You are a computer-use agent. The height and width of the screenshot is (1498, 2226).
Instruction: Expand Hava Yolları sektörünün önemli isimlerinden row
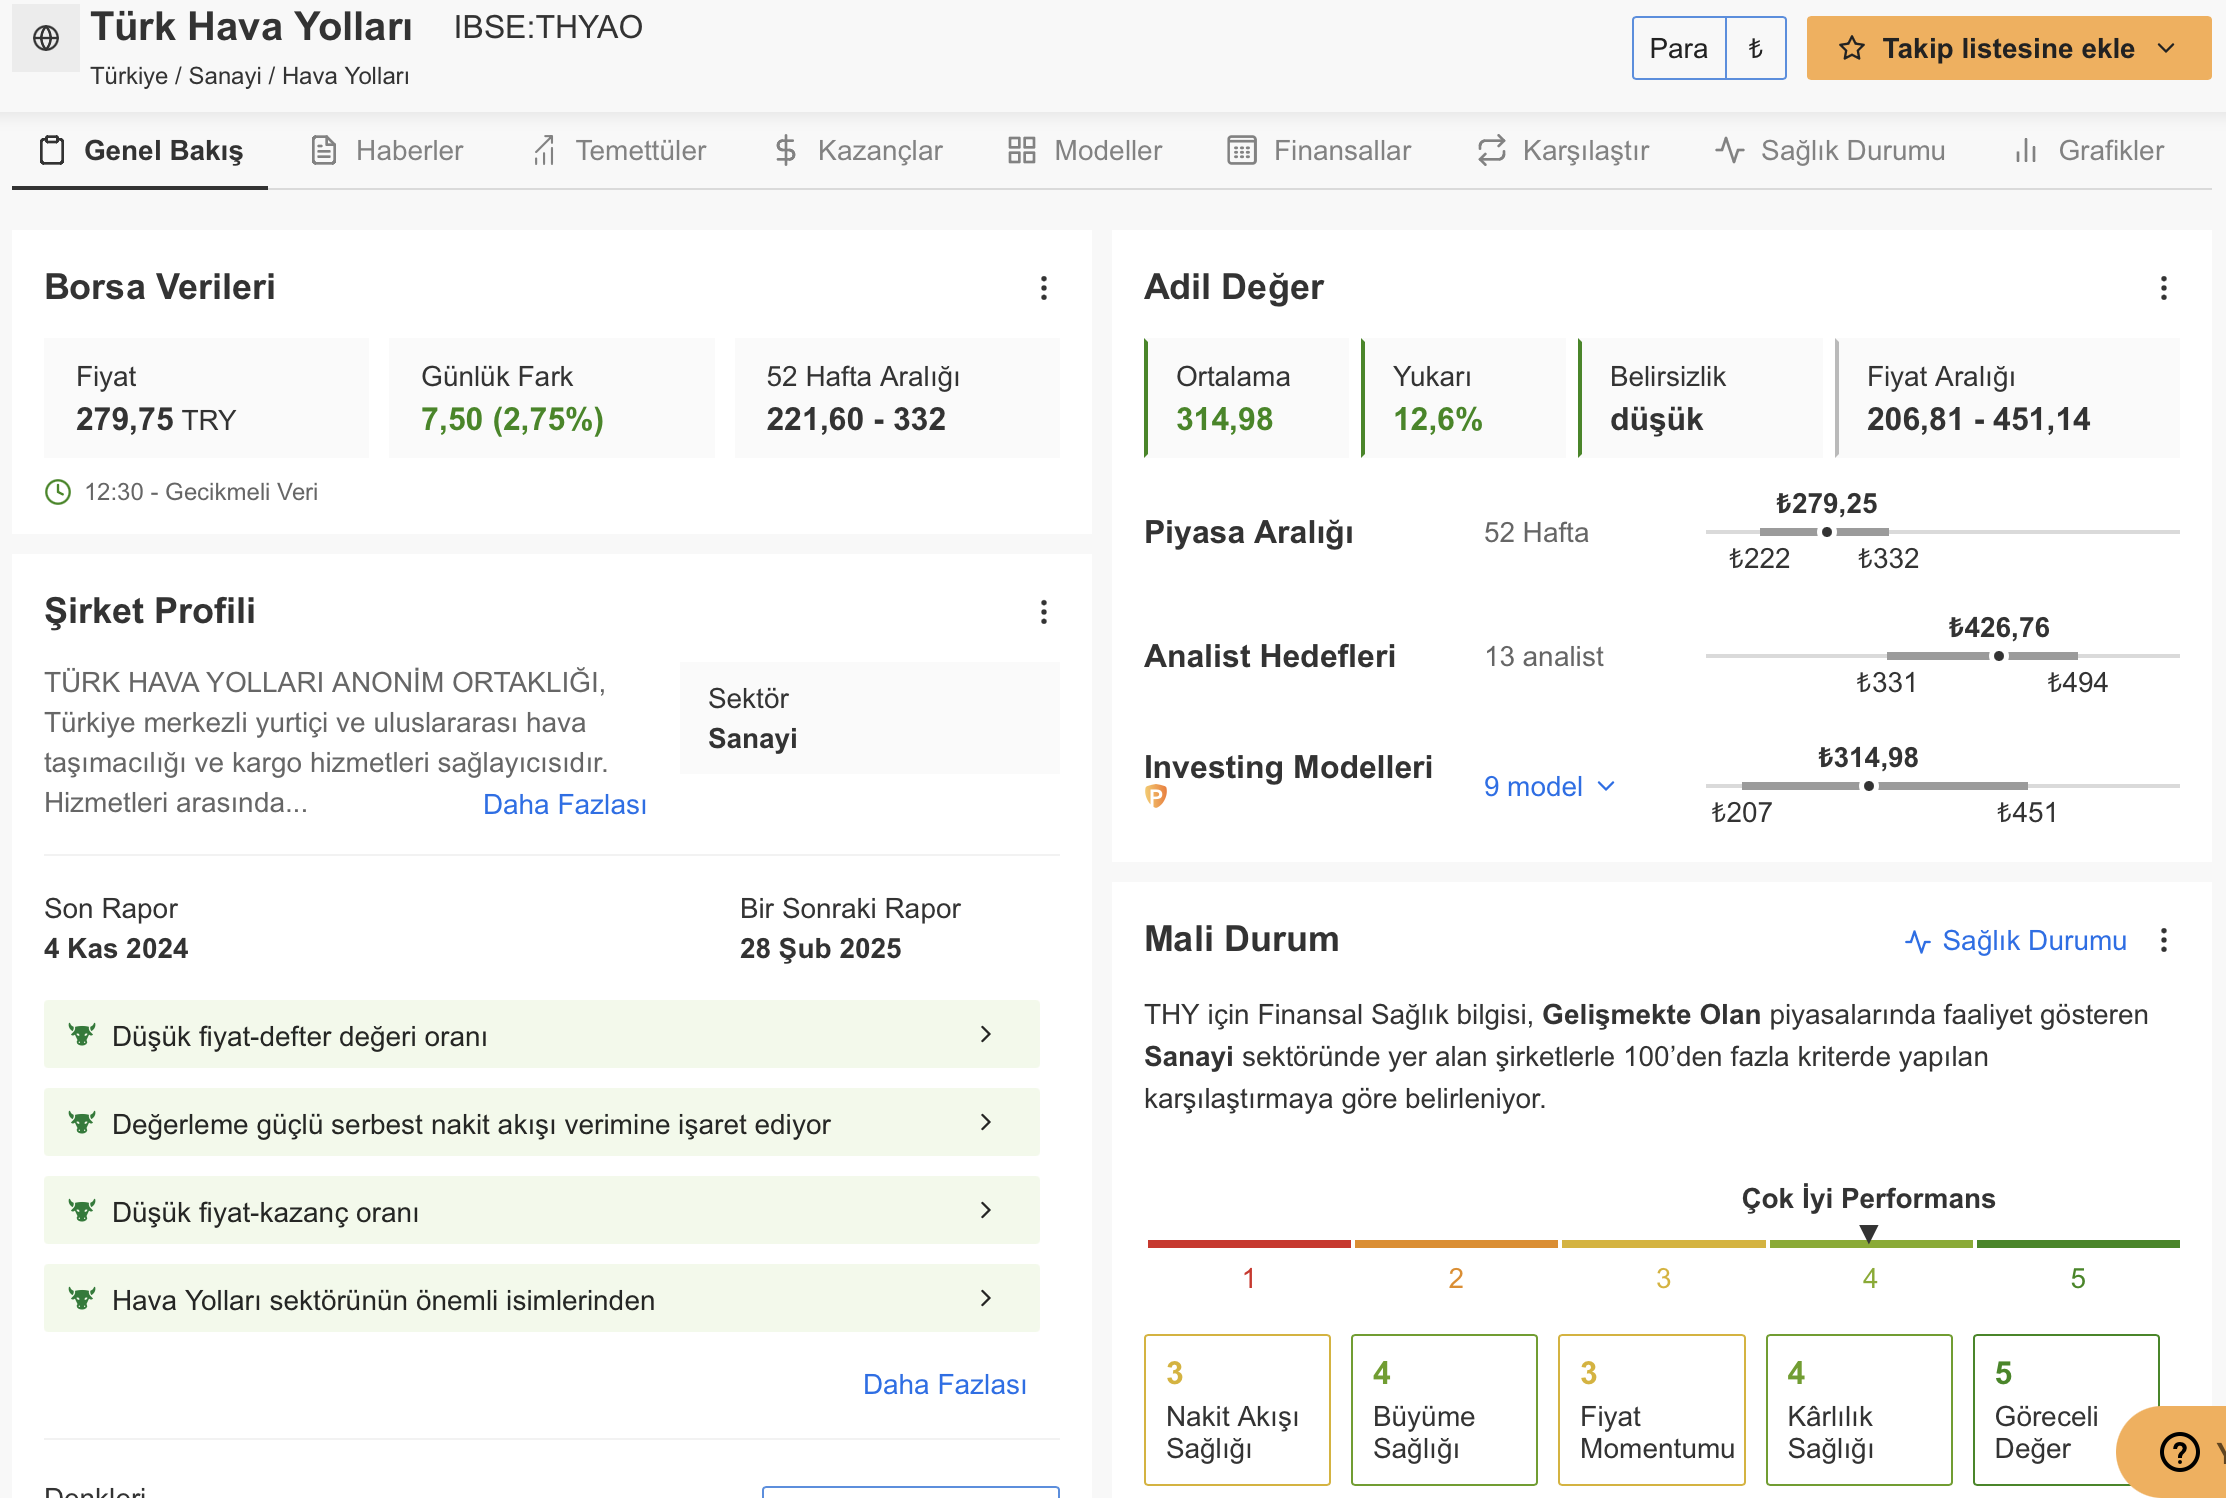tap(542, 1298)
